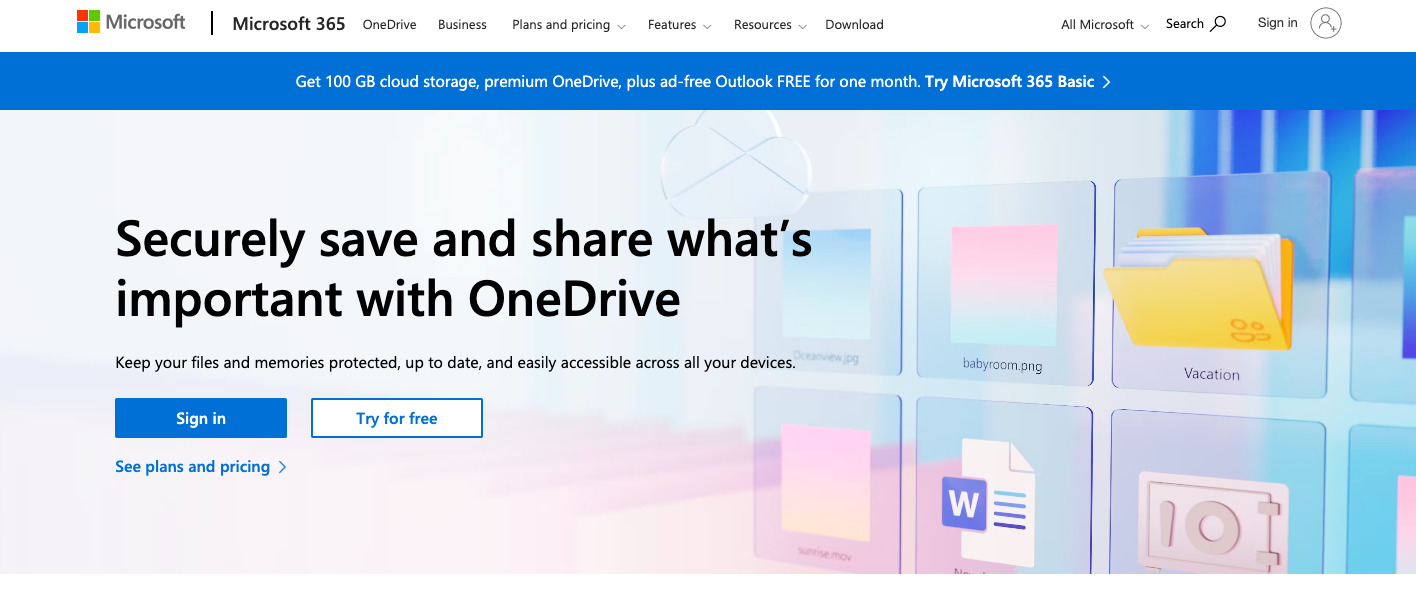Image resolution: width=1416 pixels, height=609 pixels.
Task: Open the OneDrive nav item
Action: [x=390, y=25]
